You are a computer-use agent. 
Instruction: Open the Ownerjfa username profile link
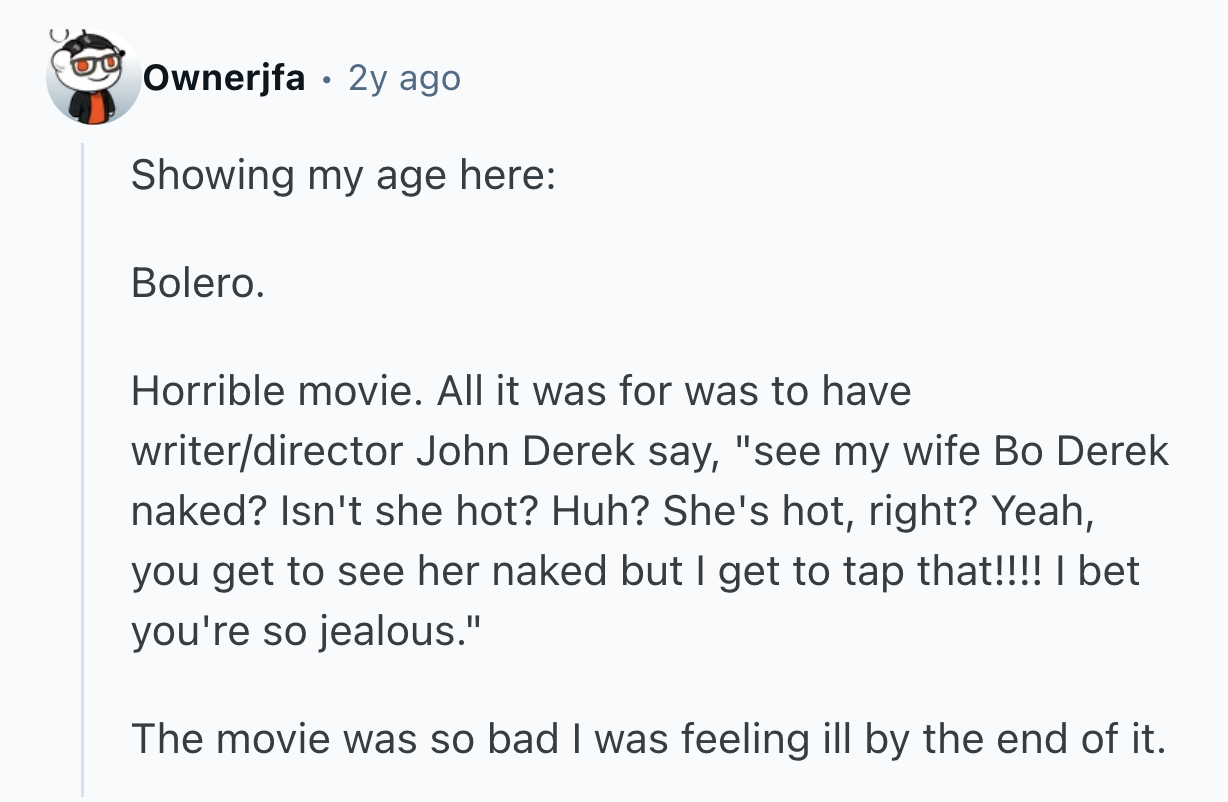click(x=224, y=78)
